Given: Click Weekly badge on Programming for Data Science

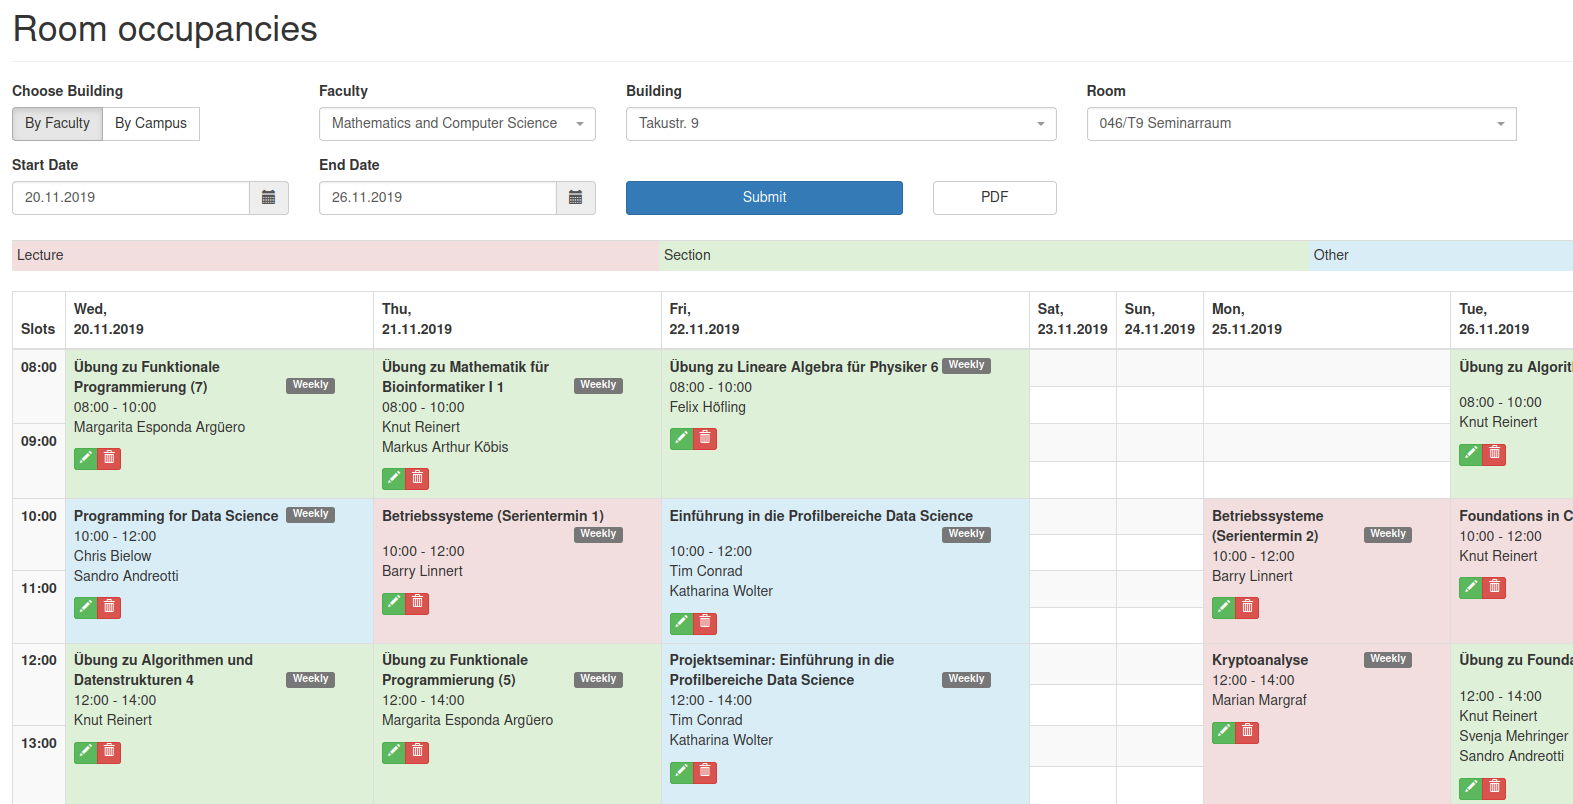Looking at the screenshot, I should click(310, 515).
